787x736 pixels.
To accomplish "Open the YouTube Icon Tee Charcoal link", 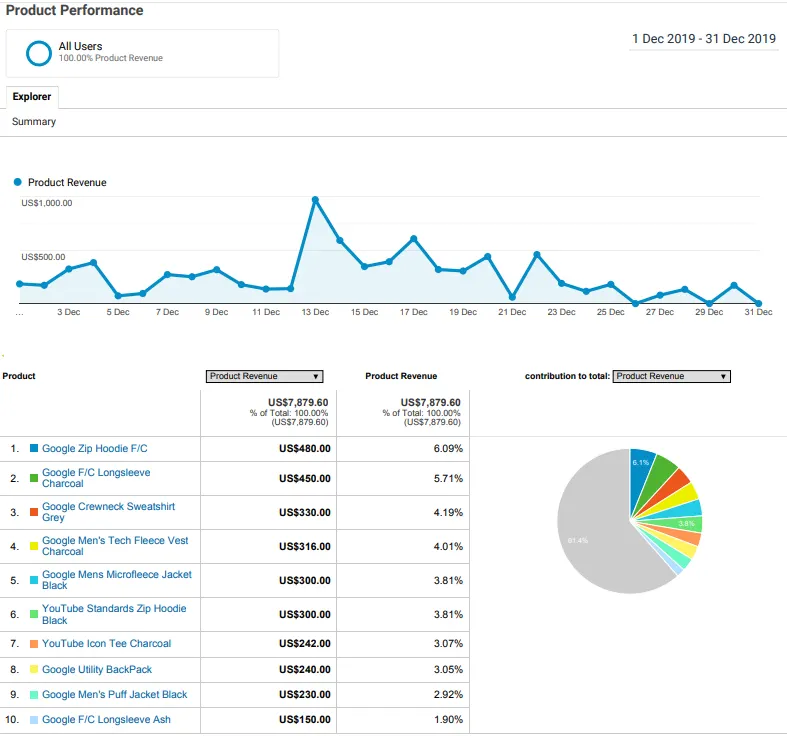I will [x=106, y=644].
